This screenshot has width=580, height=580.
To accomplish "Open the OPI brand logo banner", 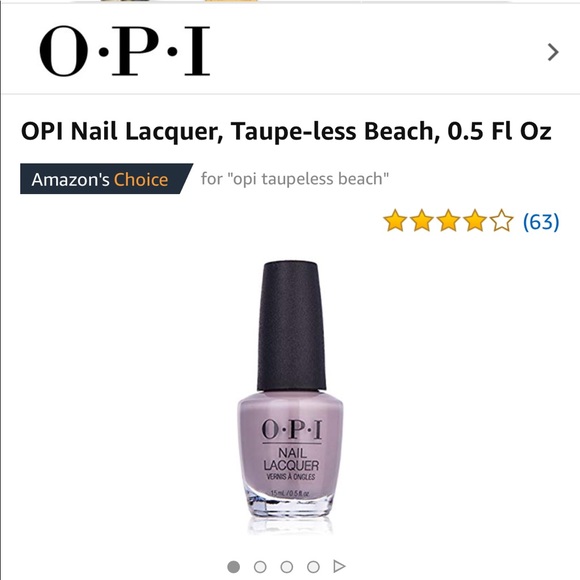I will [x=125, y=51].
